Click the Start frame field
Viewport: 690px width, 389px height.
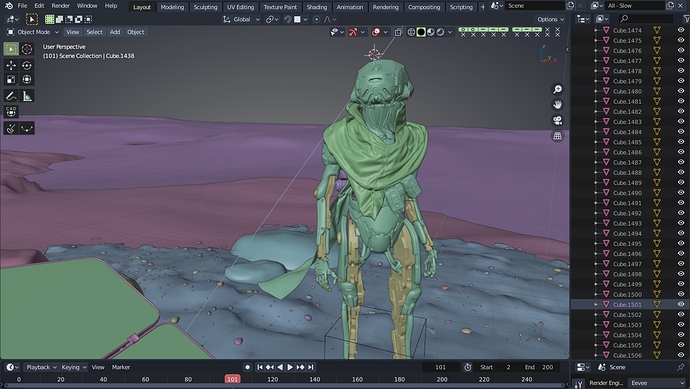[x=496, y=367]
